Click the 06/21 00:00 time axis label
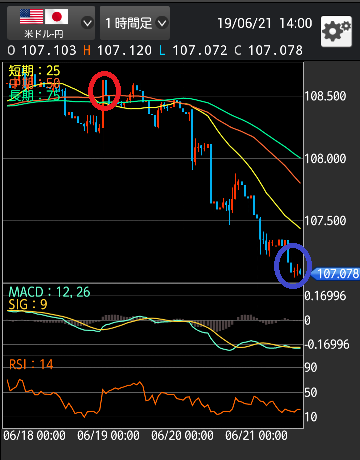Viewport: 360px width, 460px height. pos(256,435)
